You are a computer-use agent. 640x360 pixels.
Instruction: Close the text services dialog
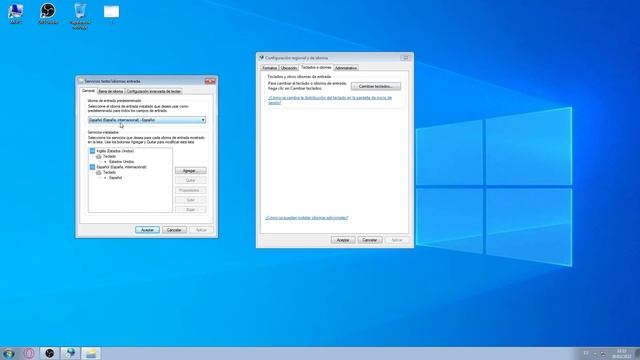[210, 81]
